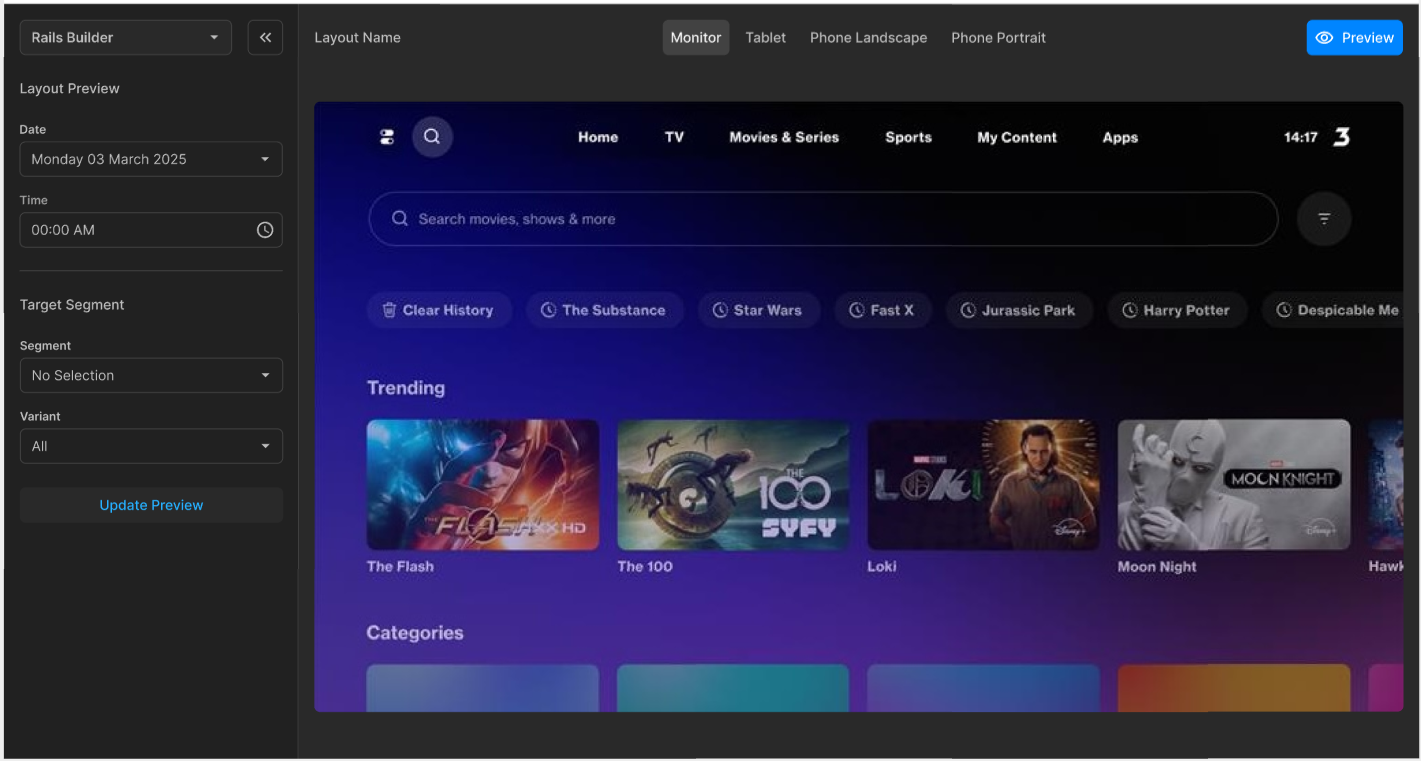Open the Segment dropdown showing No Selection
The height and width of the screenshot is (761, 1421).
pyautogui.click(x=151, y=376)
